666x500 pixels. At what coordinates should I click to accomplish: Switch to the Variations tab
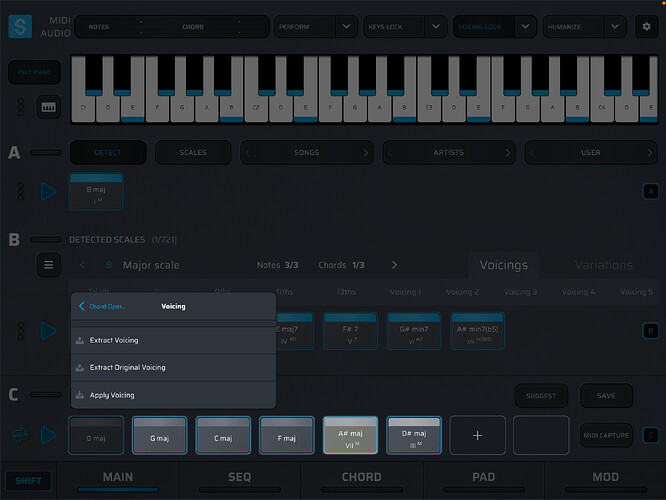tap(604, 265)
